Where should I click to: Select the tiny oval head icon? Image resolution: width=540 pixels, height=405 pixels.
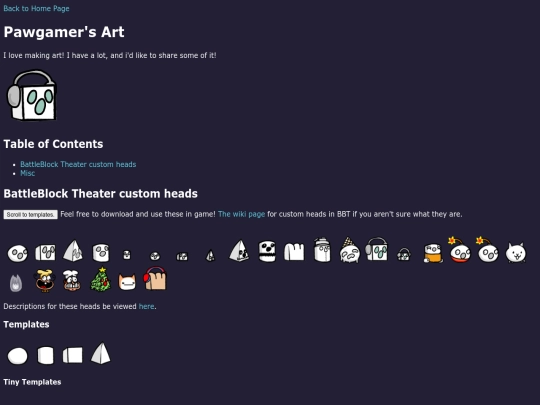(x=155, y=256)
